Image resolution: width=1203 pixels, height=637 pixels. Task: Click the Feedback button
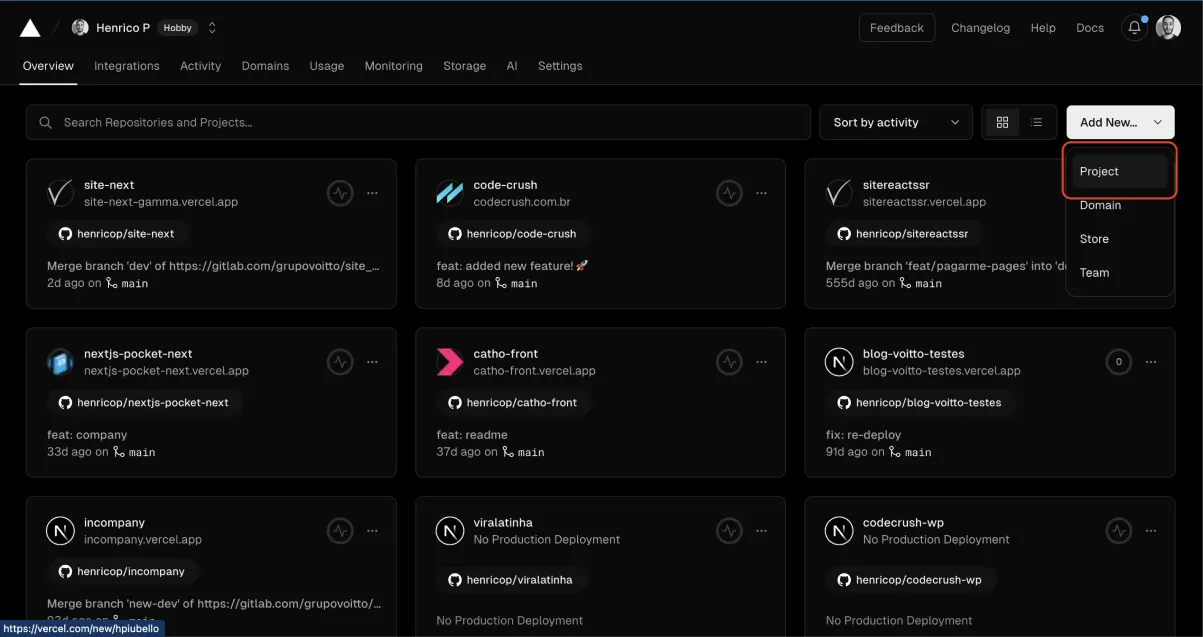tap(897, 28)
